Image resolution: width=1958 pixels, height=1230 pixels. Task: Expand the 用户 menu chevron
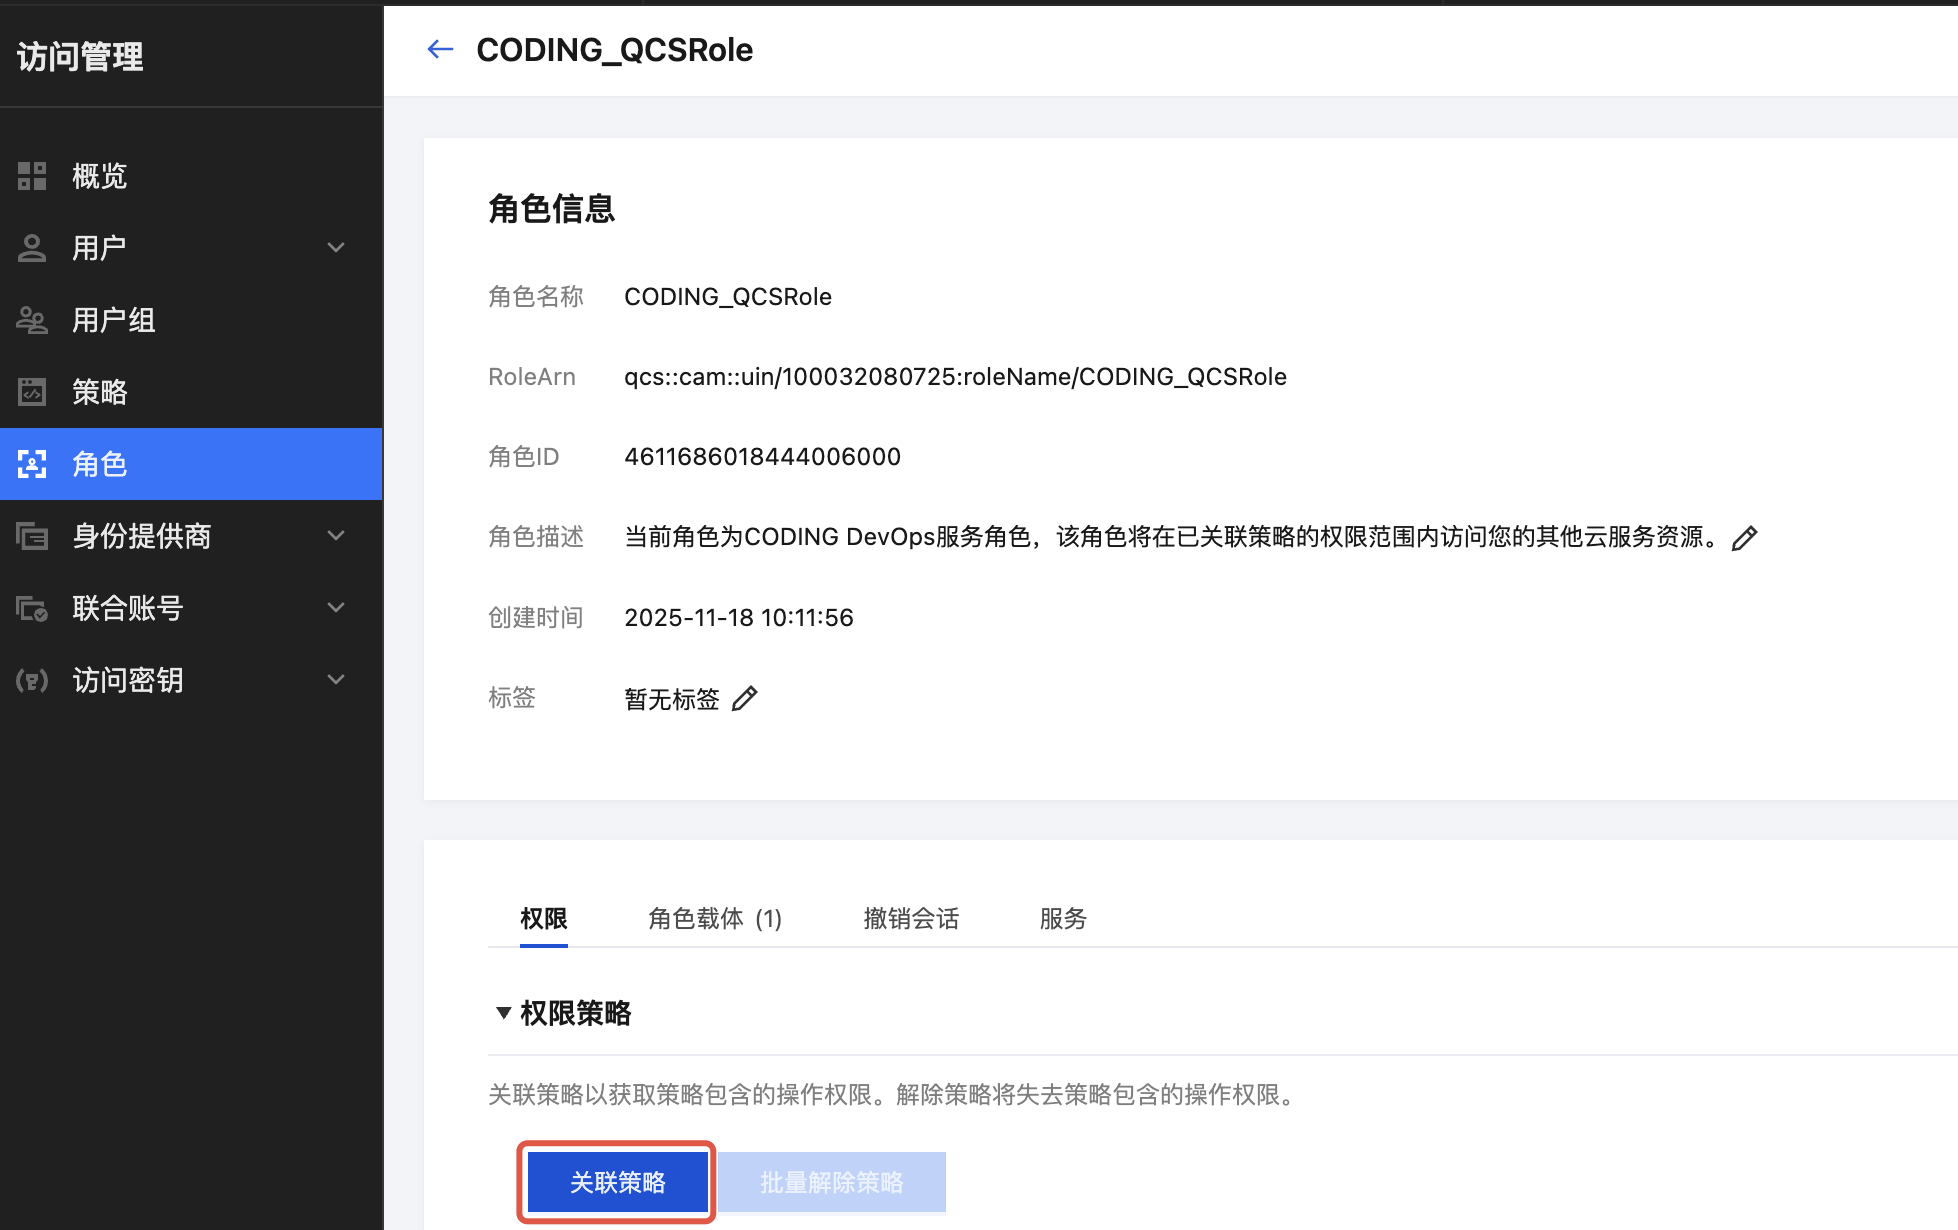[336, 248]
